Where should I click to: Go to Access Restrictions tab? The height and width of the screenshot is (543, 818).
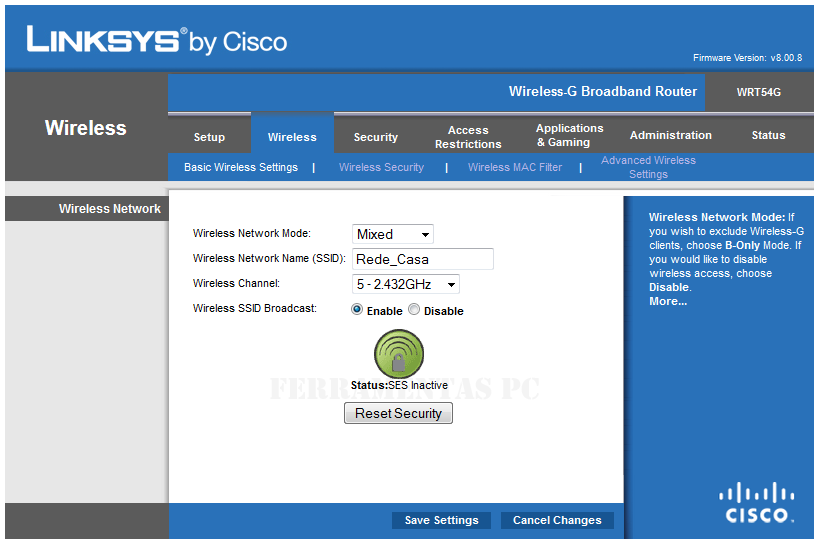point(468,137)
